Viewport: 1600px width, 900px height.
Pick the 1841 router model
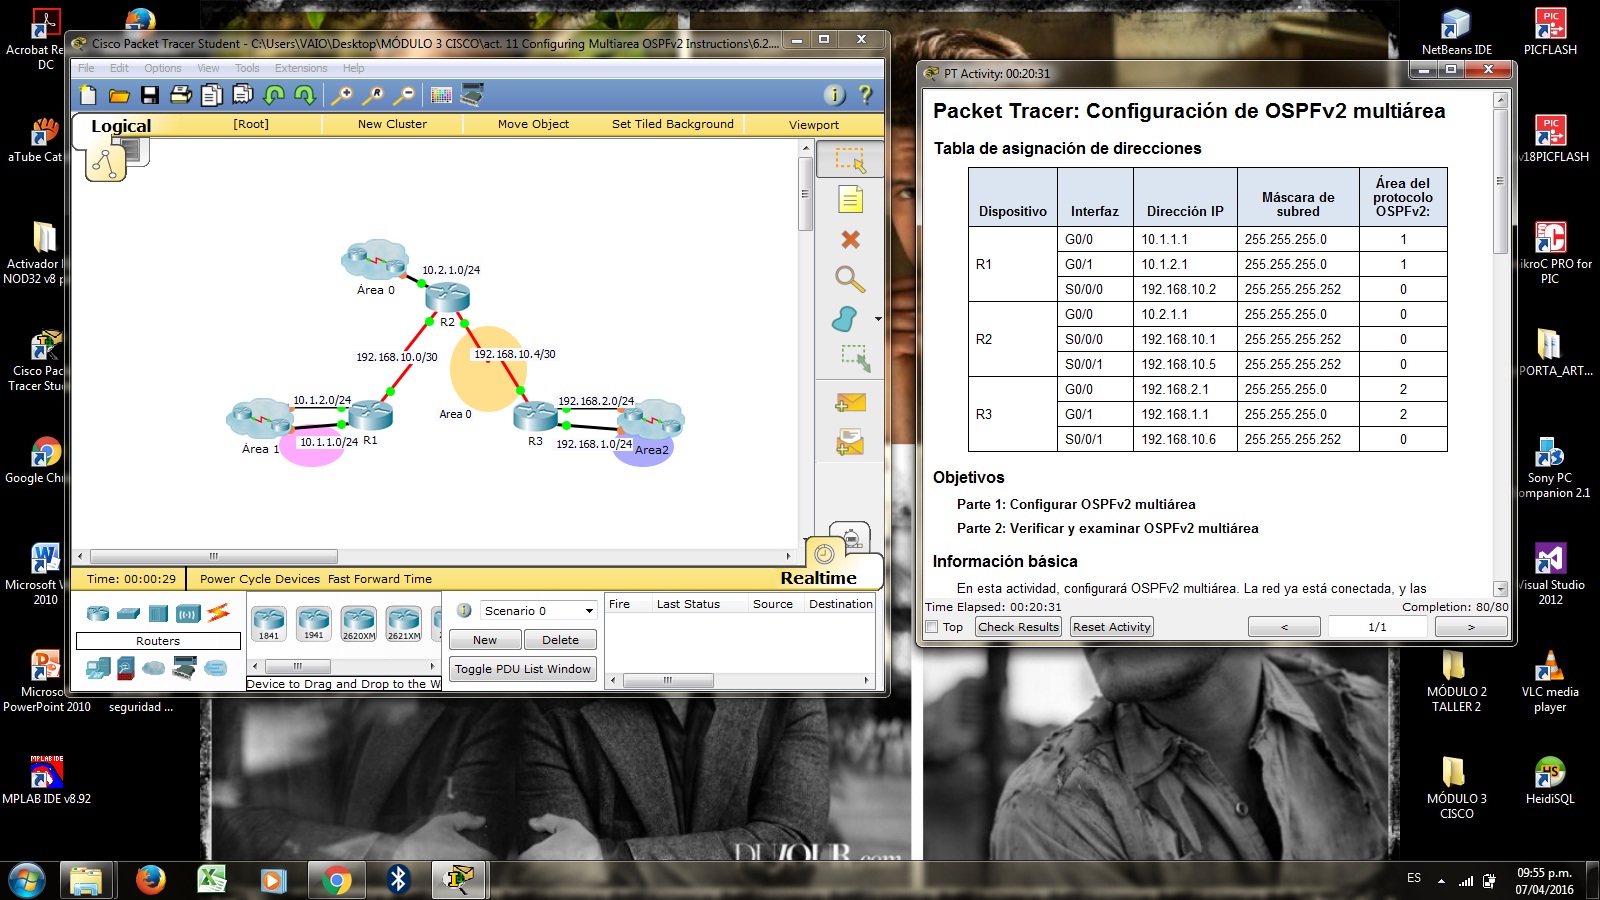tap(269, 624)
